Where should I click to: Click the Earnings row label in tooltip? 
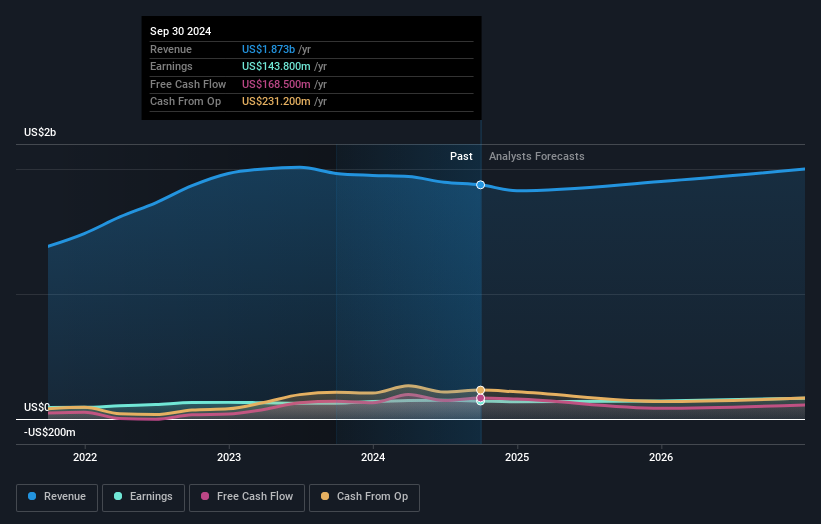point(171,66)
